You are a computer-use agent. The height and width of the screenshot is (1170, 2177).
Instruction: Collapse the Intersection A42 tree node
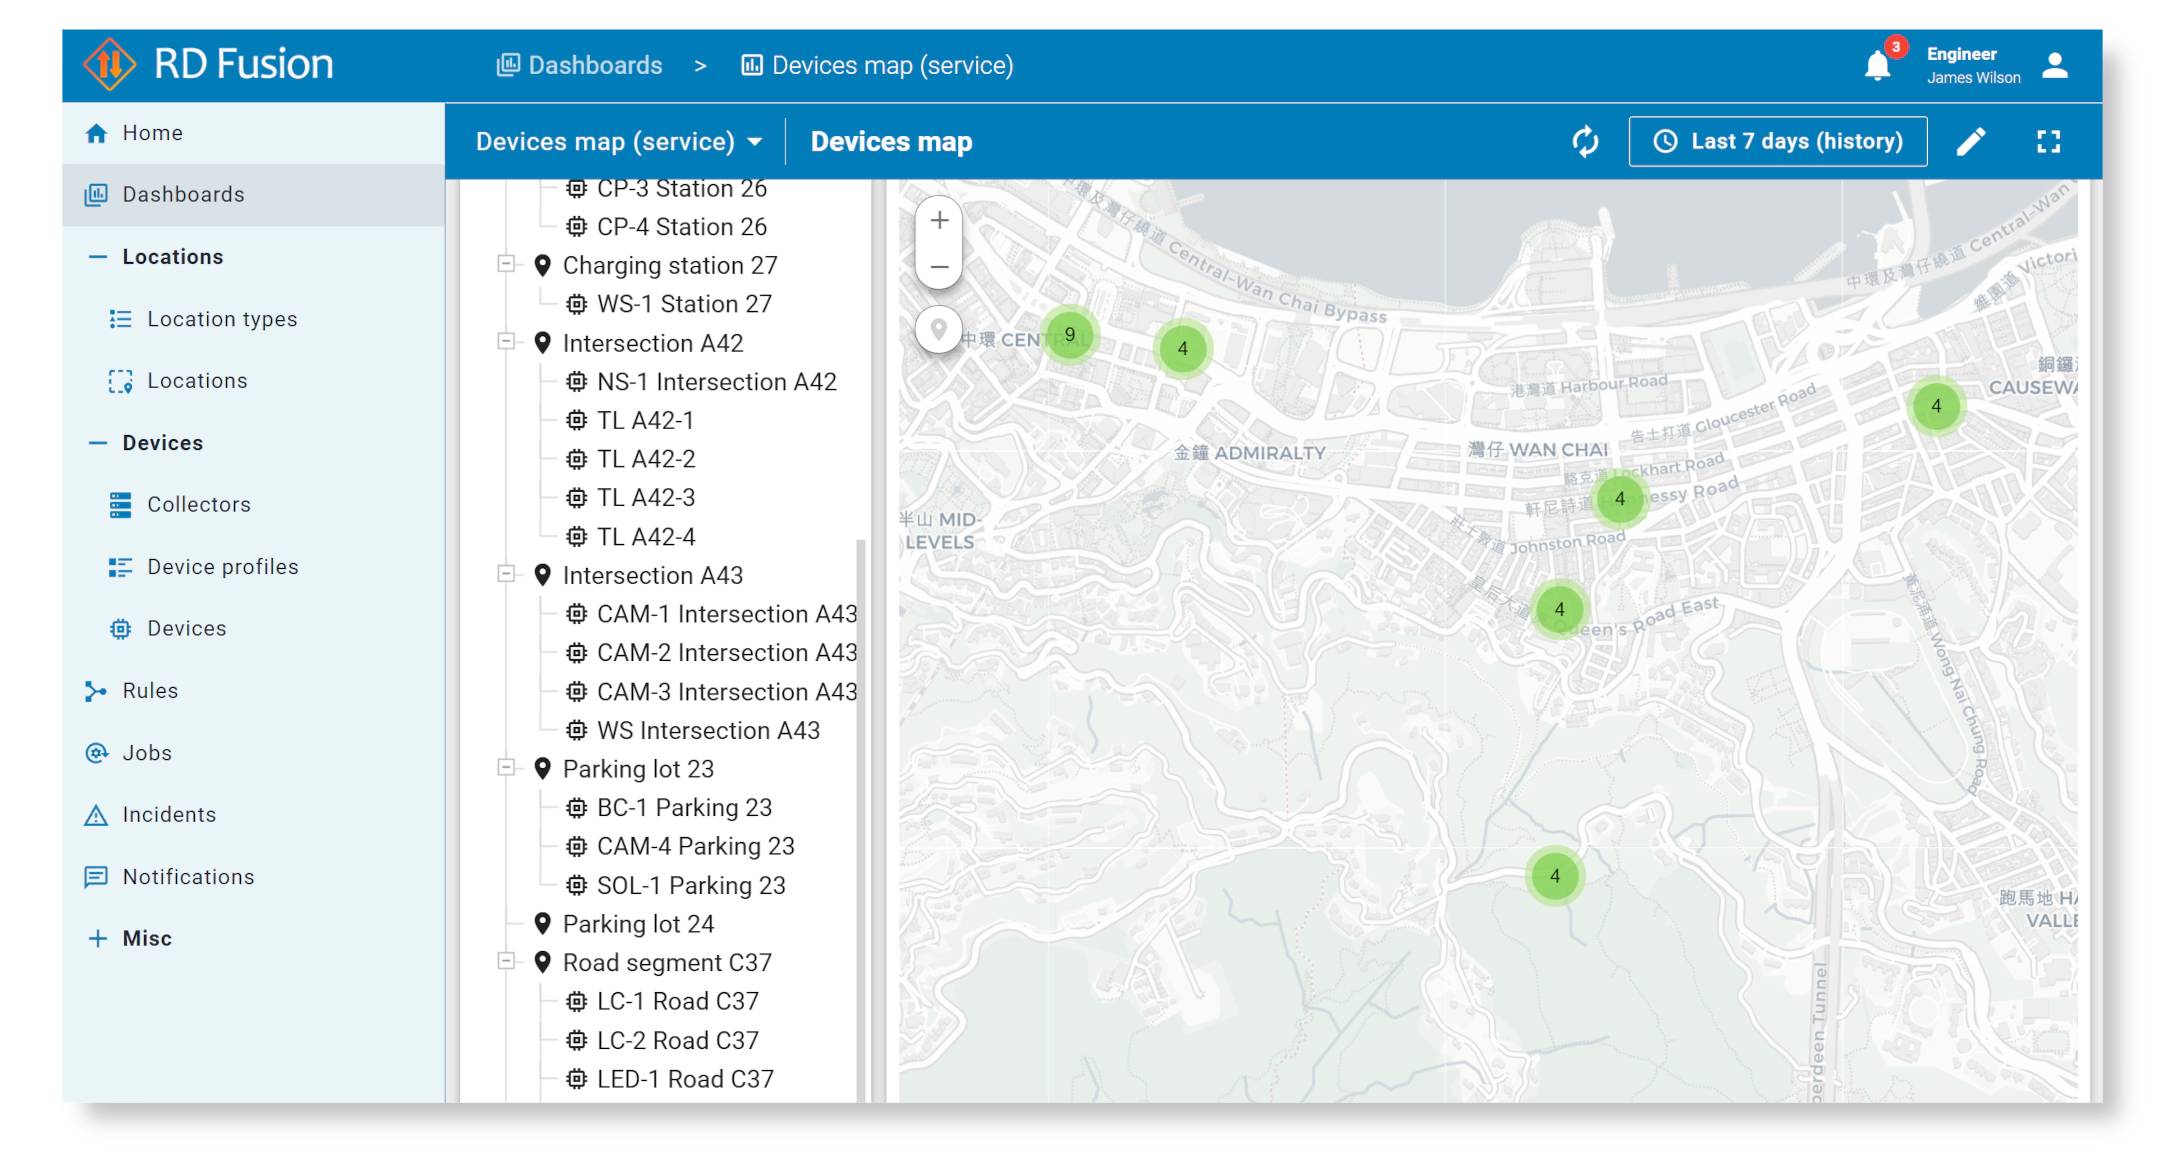507,342
